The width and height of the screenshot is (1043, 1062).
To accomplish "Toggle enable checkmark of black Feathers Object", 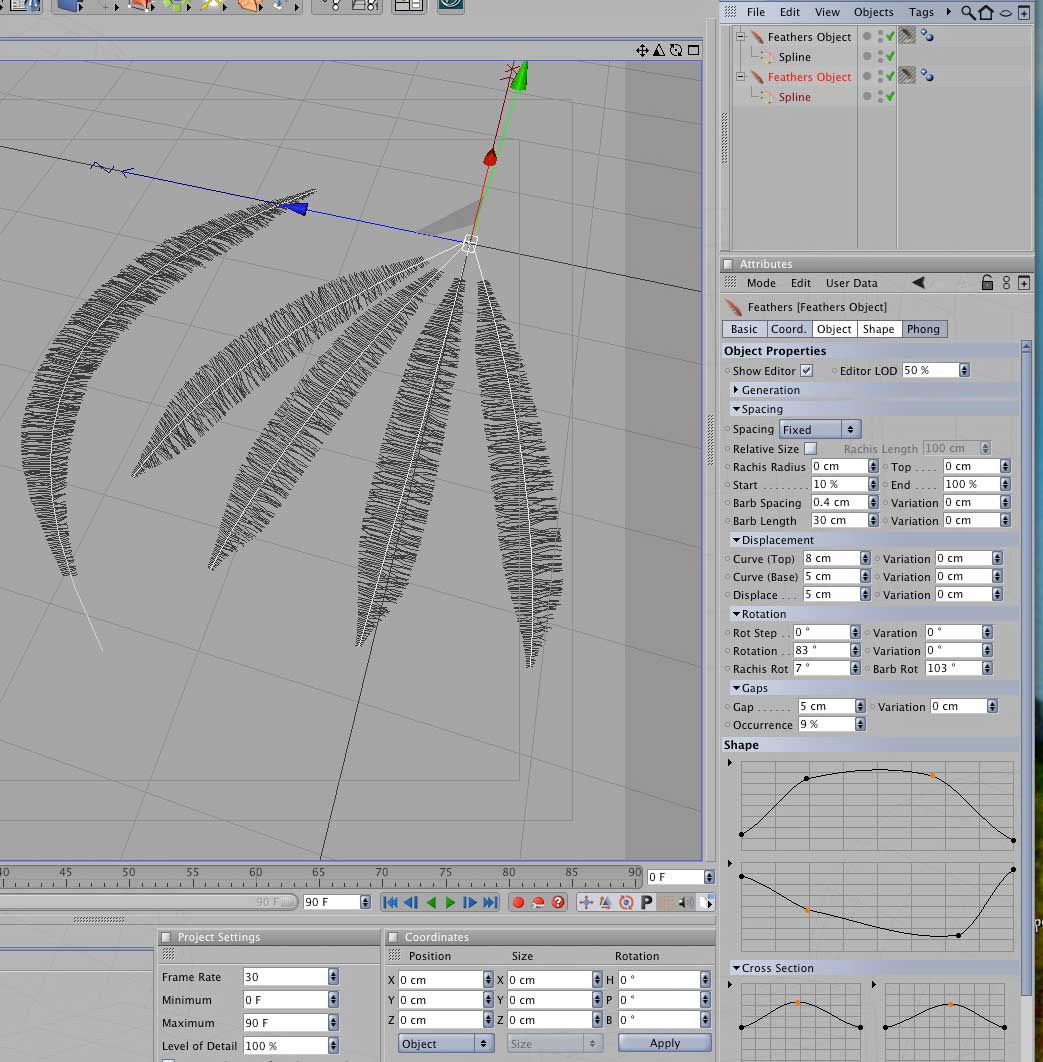I will click(889, 37).
